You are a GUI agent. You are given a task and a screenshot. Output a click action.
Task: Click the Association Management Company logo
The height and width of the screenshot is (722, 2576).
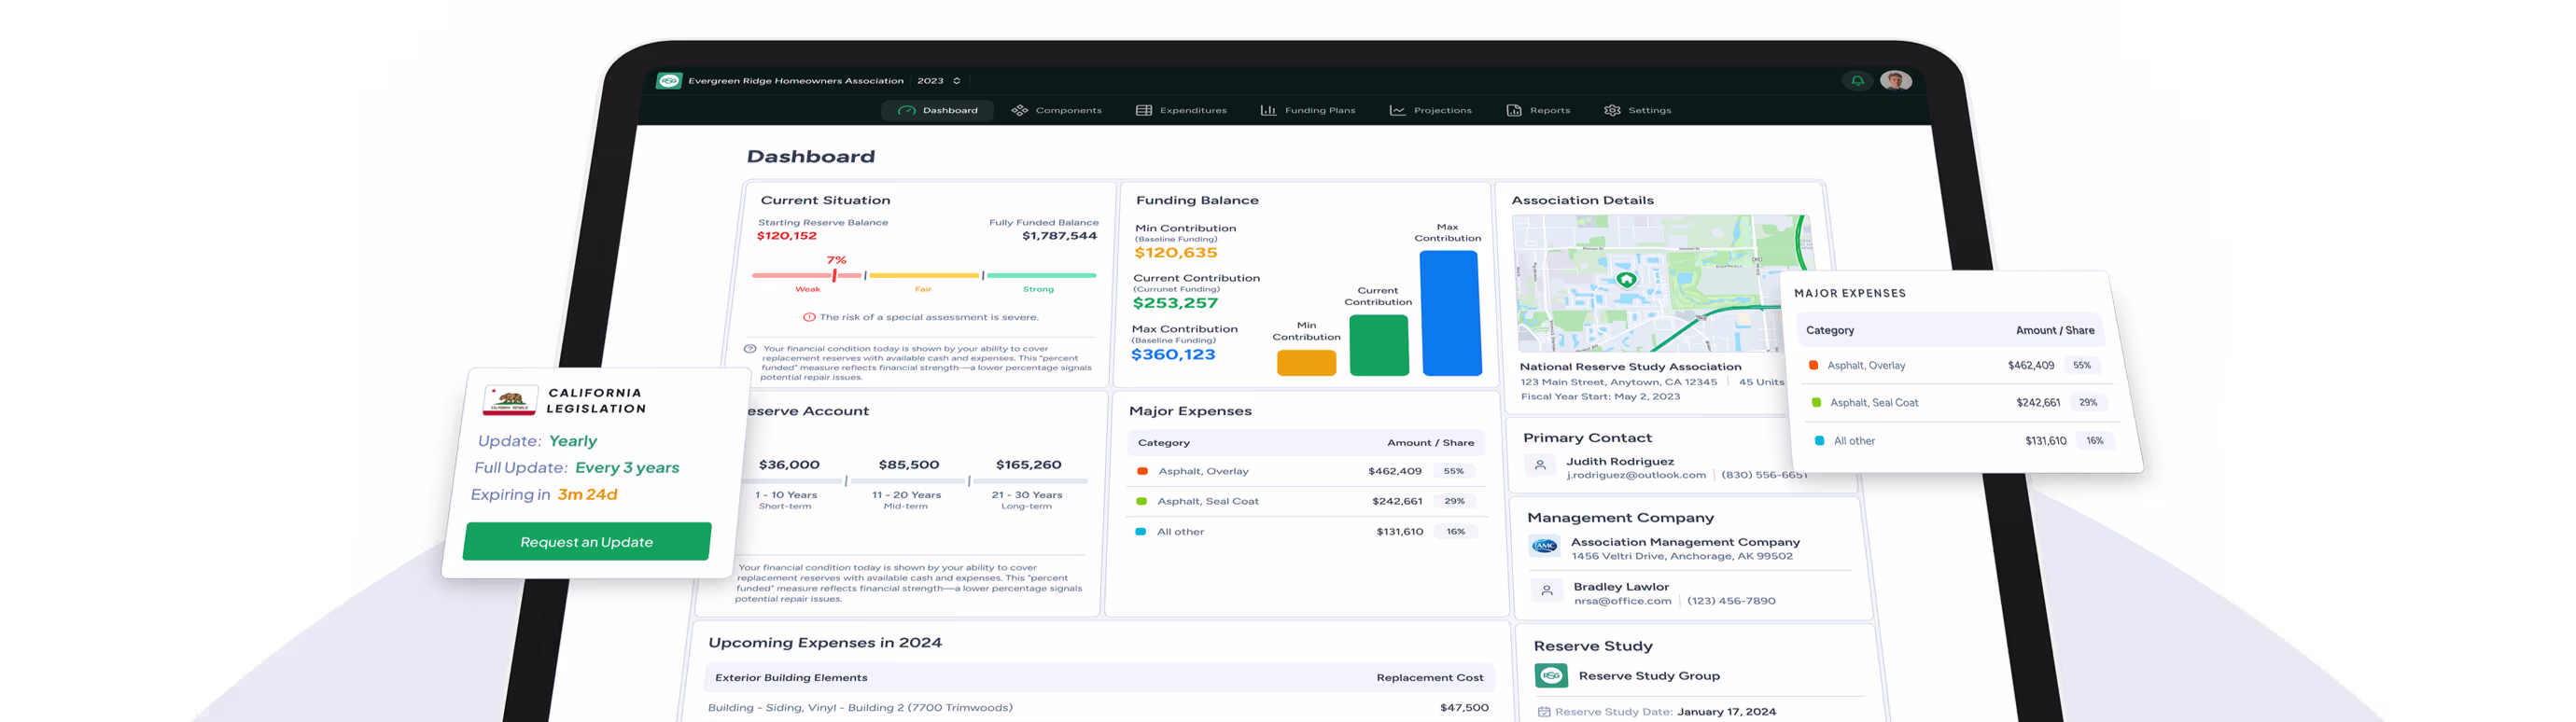pos(1544,546)
